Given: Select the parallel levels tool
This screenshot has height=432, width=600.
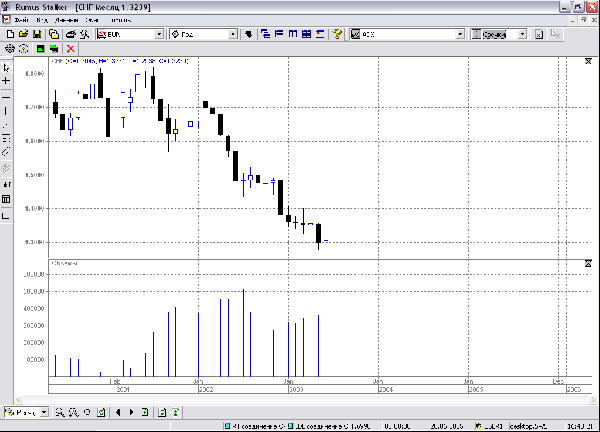Looking at the screenshot, I should (x=6, y=138).
